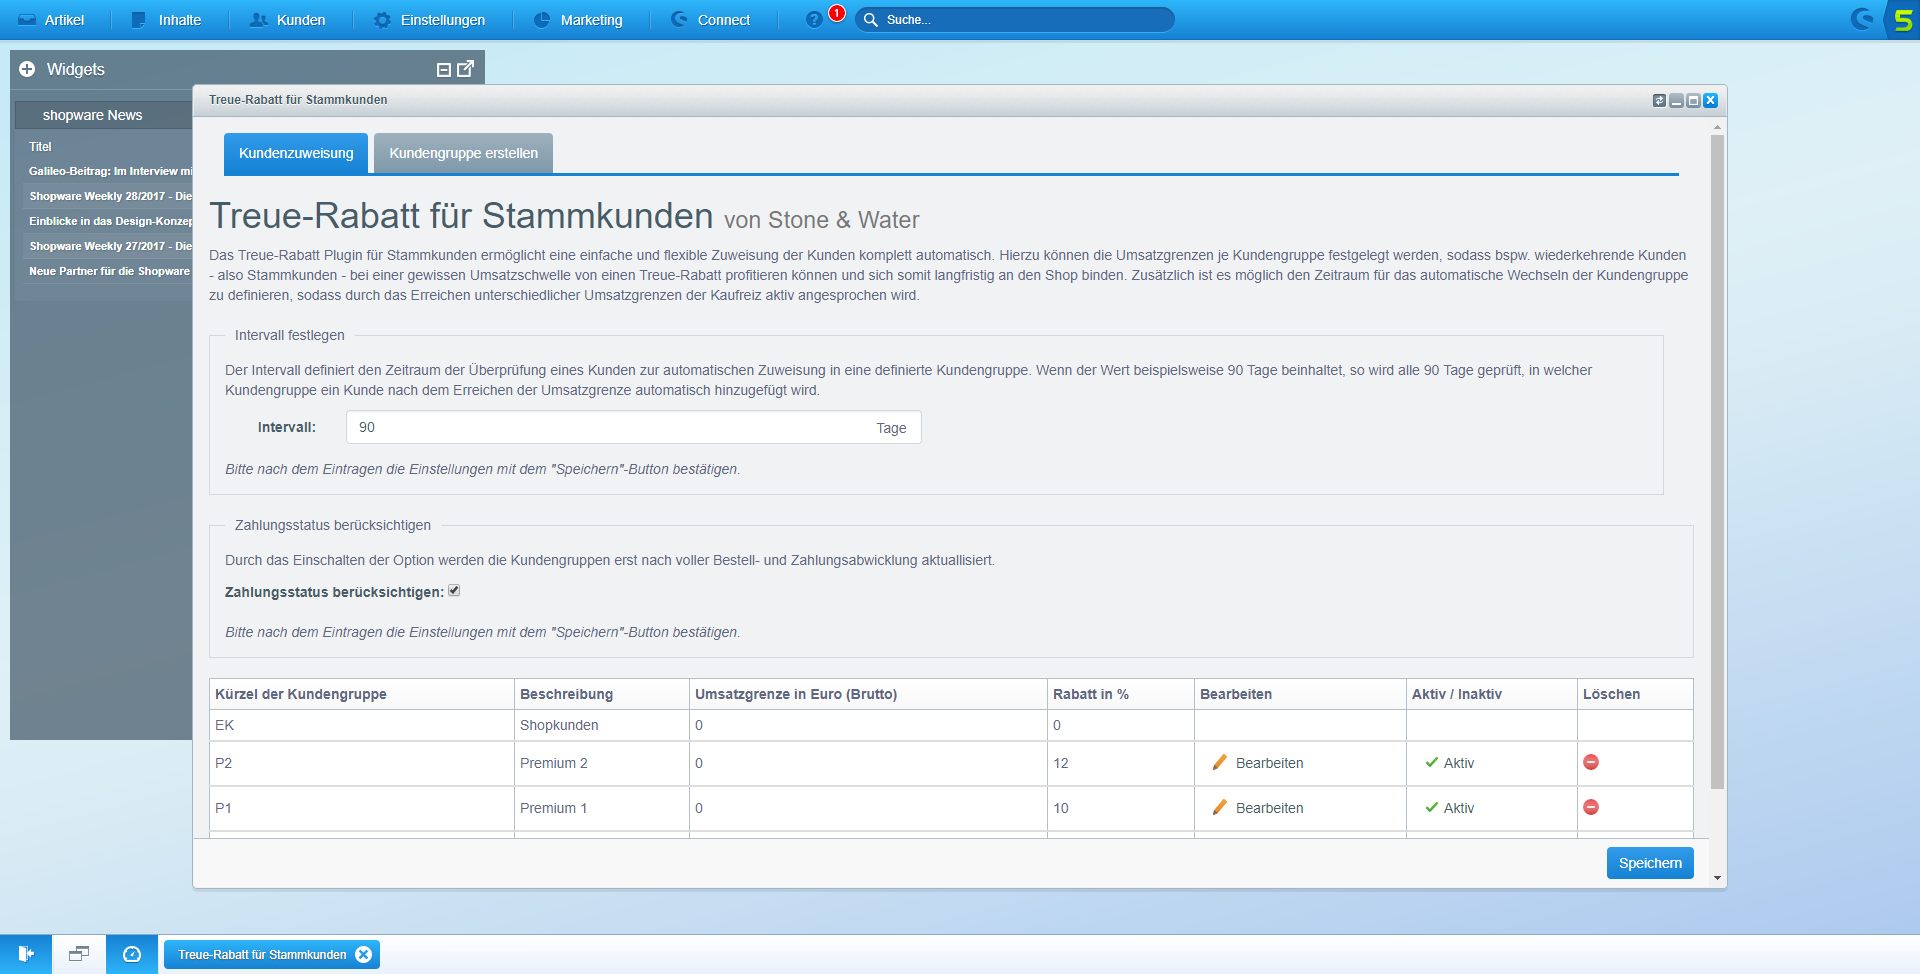Viewport: 1920px width, 974px height.
Task: Open the Marketing menu
Action: click(x=578, y=20)
